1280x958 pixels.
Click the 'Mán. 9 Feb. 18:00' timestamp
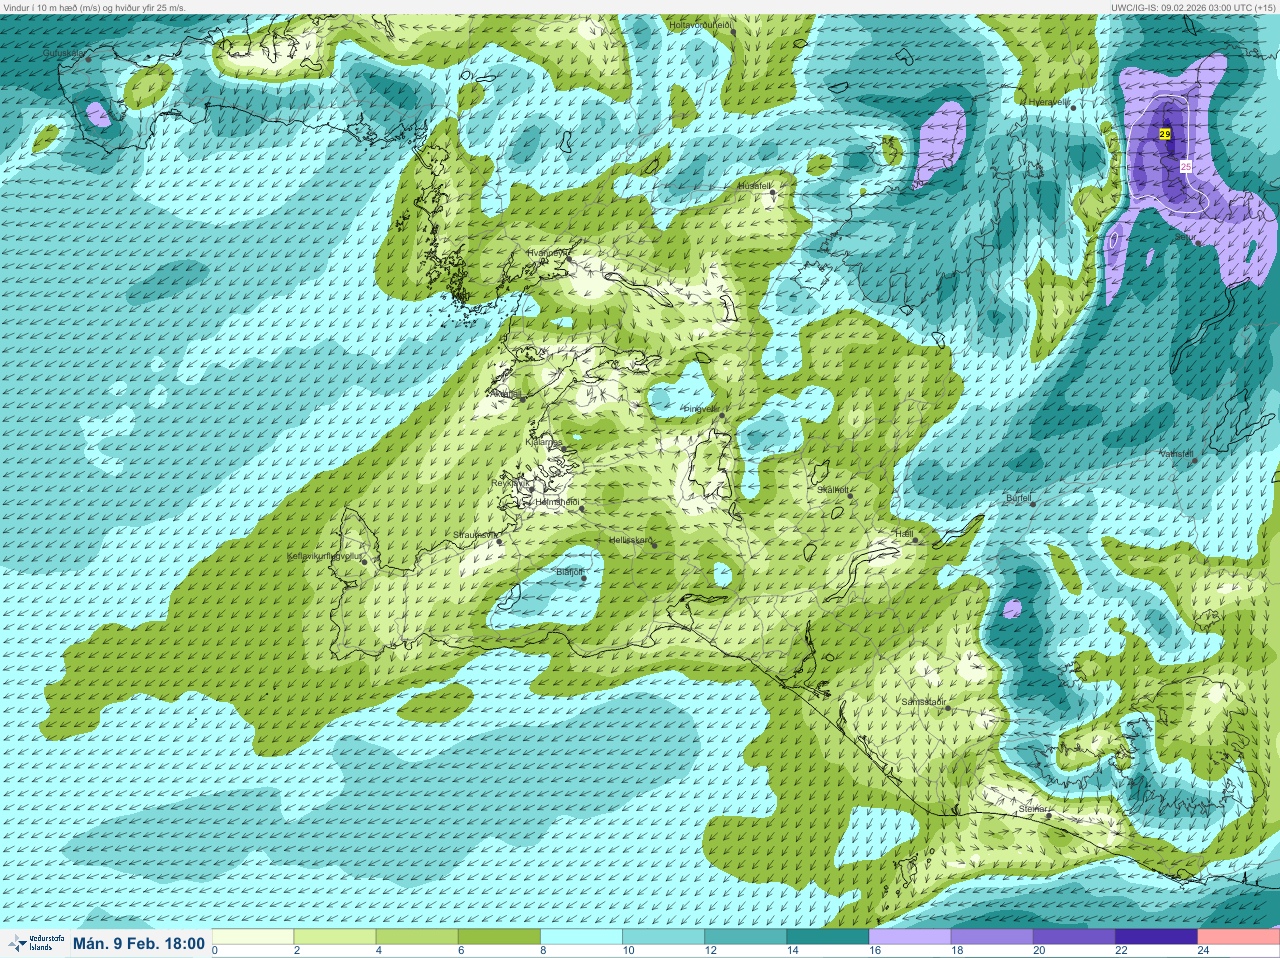click(x=139, y=943)
